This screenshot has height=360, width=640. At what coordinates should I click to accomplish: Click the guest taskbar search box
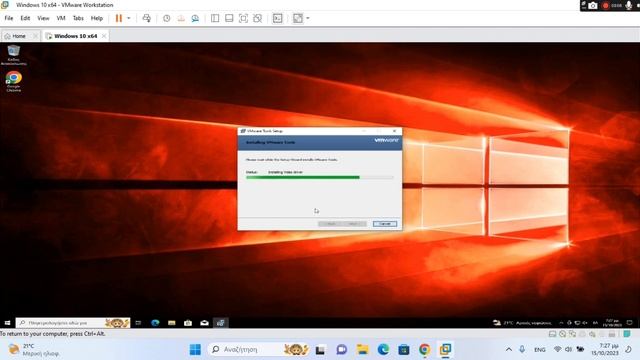73,323
